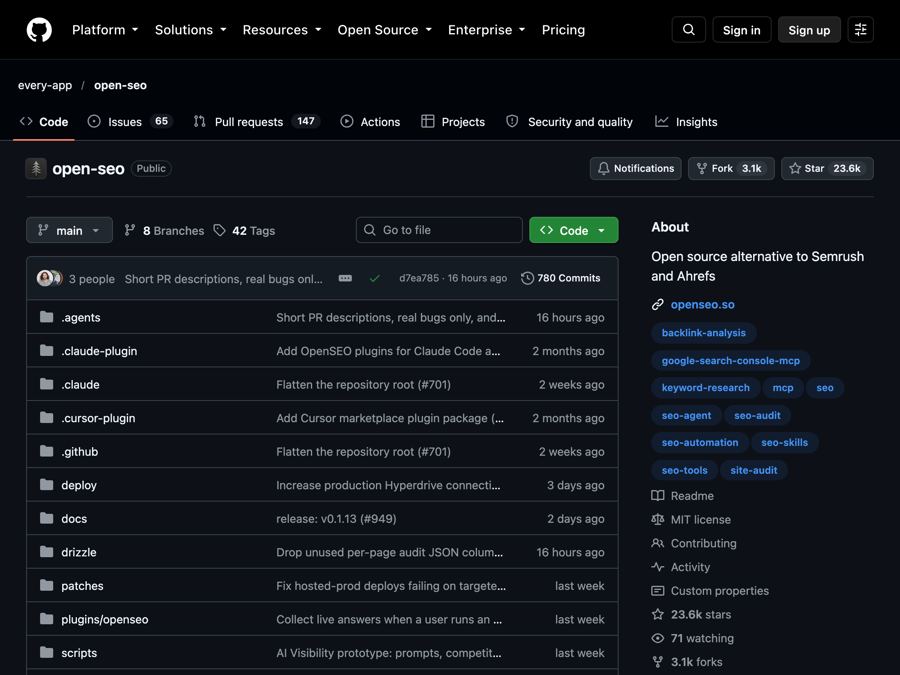The height and width of the screenshot is (675, 900).
Task: Switch to the Pull requests tab
Action: 256,122
